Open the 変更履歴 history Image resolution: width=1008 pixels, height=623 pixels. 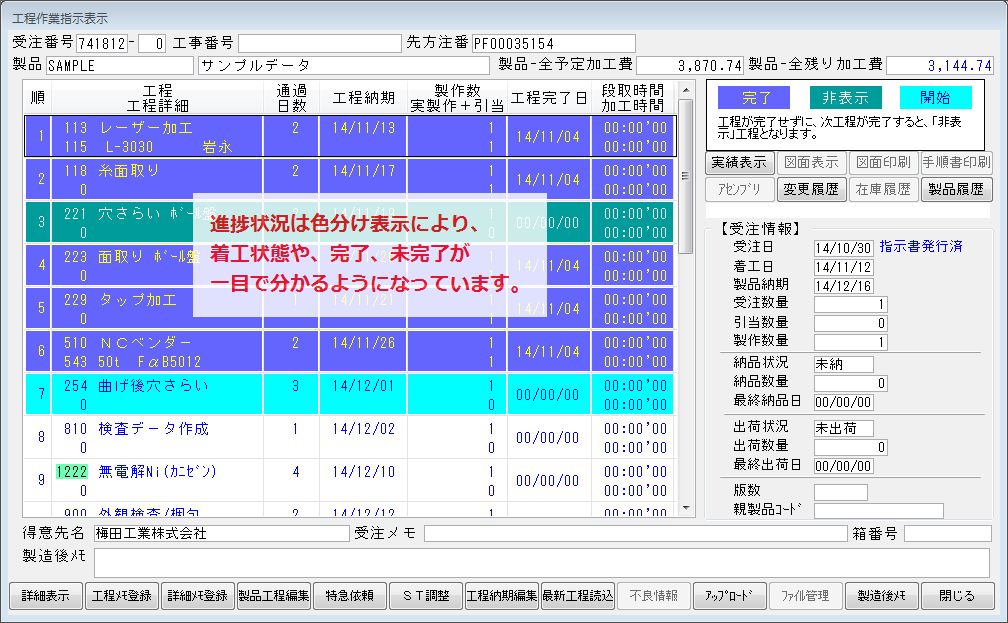point(811,189)
